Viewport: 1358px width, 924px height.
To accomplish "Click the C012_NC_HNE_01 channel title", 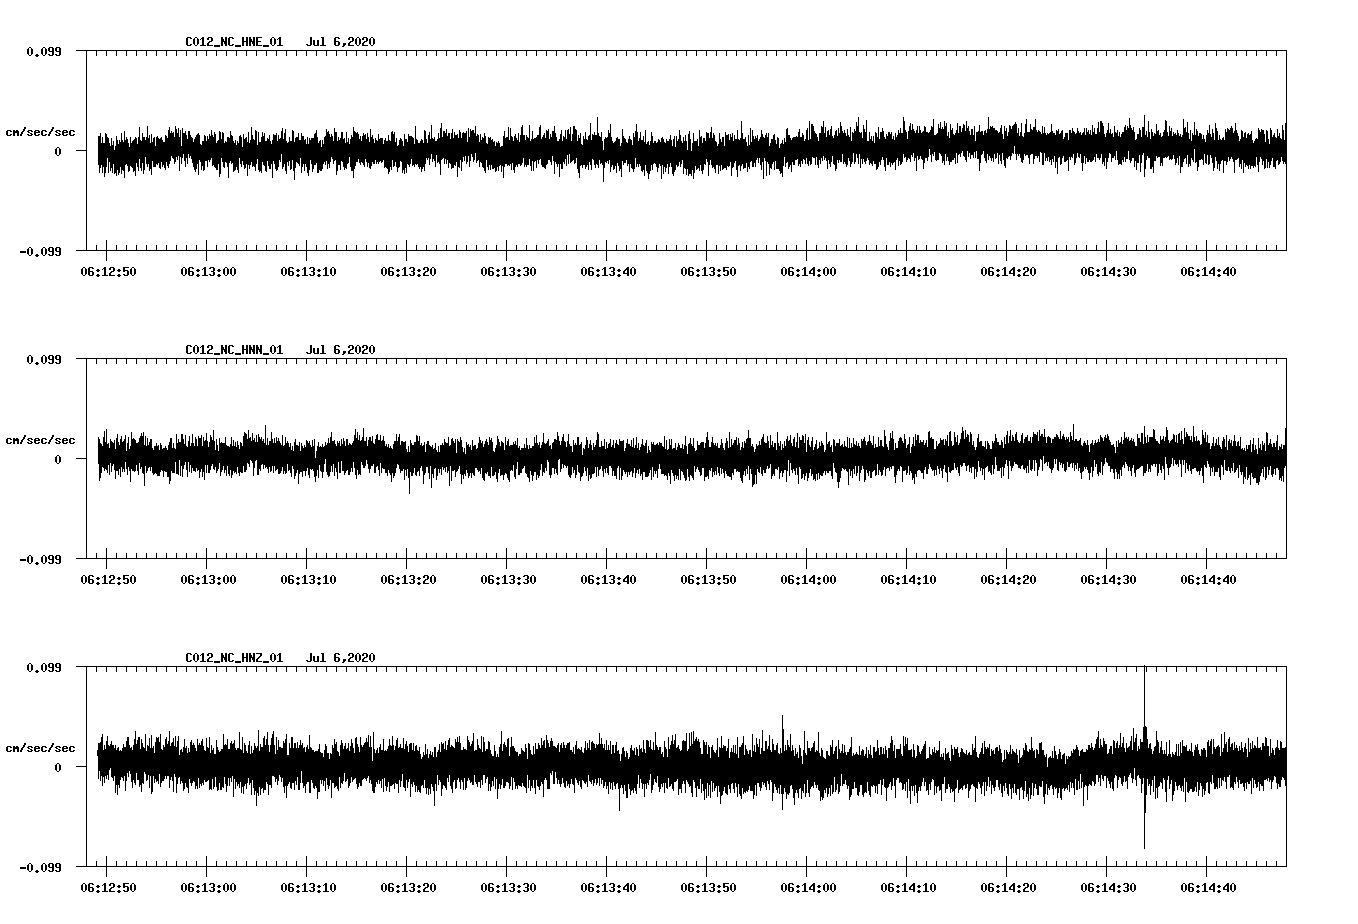I will coord(234,42).
